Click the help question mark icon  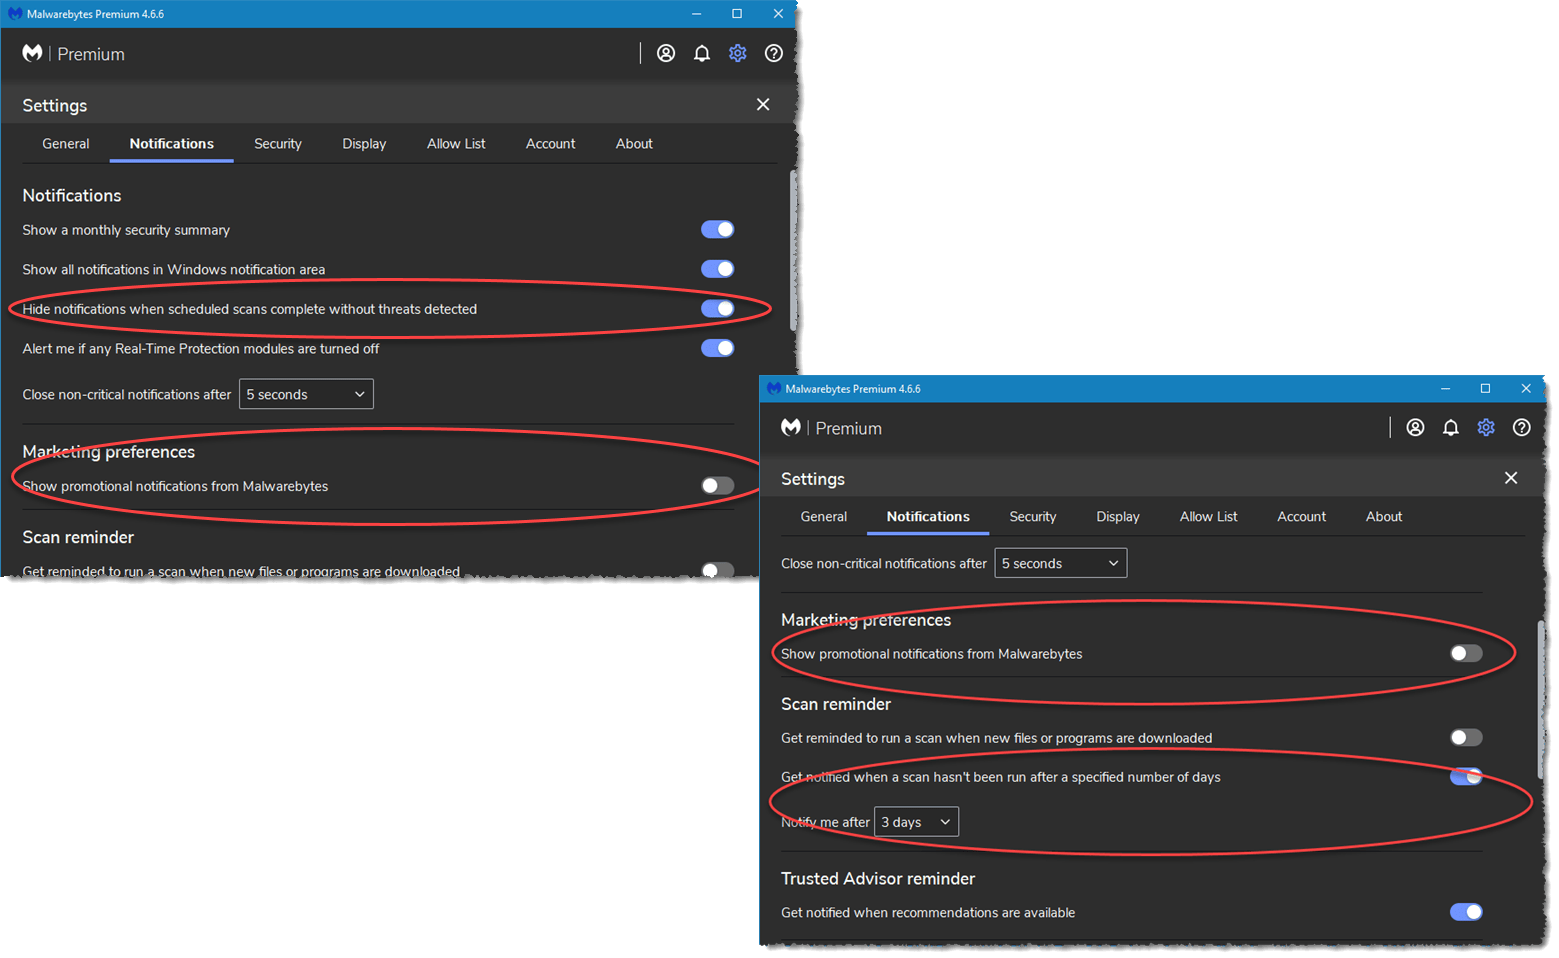pyautogui.click(x=773, y=53)
